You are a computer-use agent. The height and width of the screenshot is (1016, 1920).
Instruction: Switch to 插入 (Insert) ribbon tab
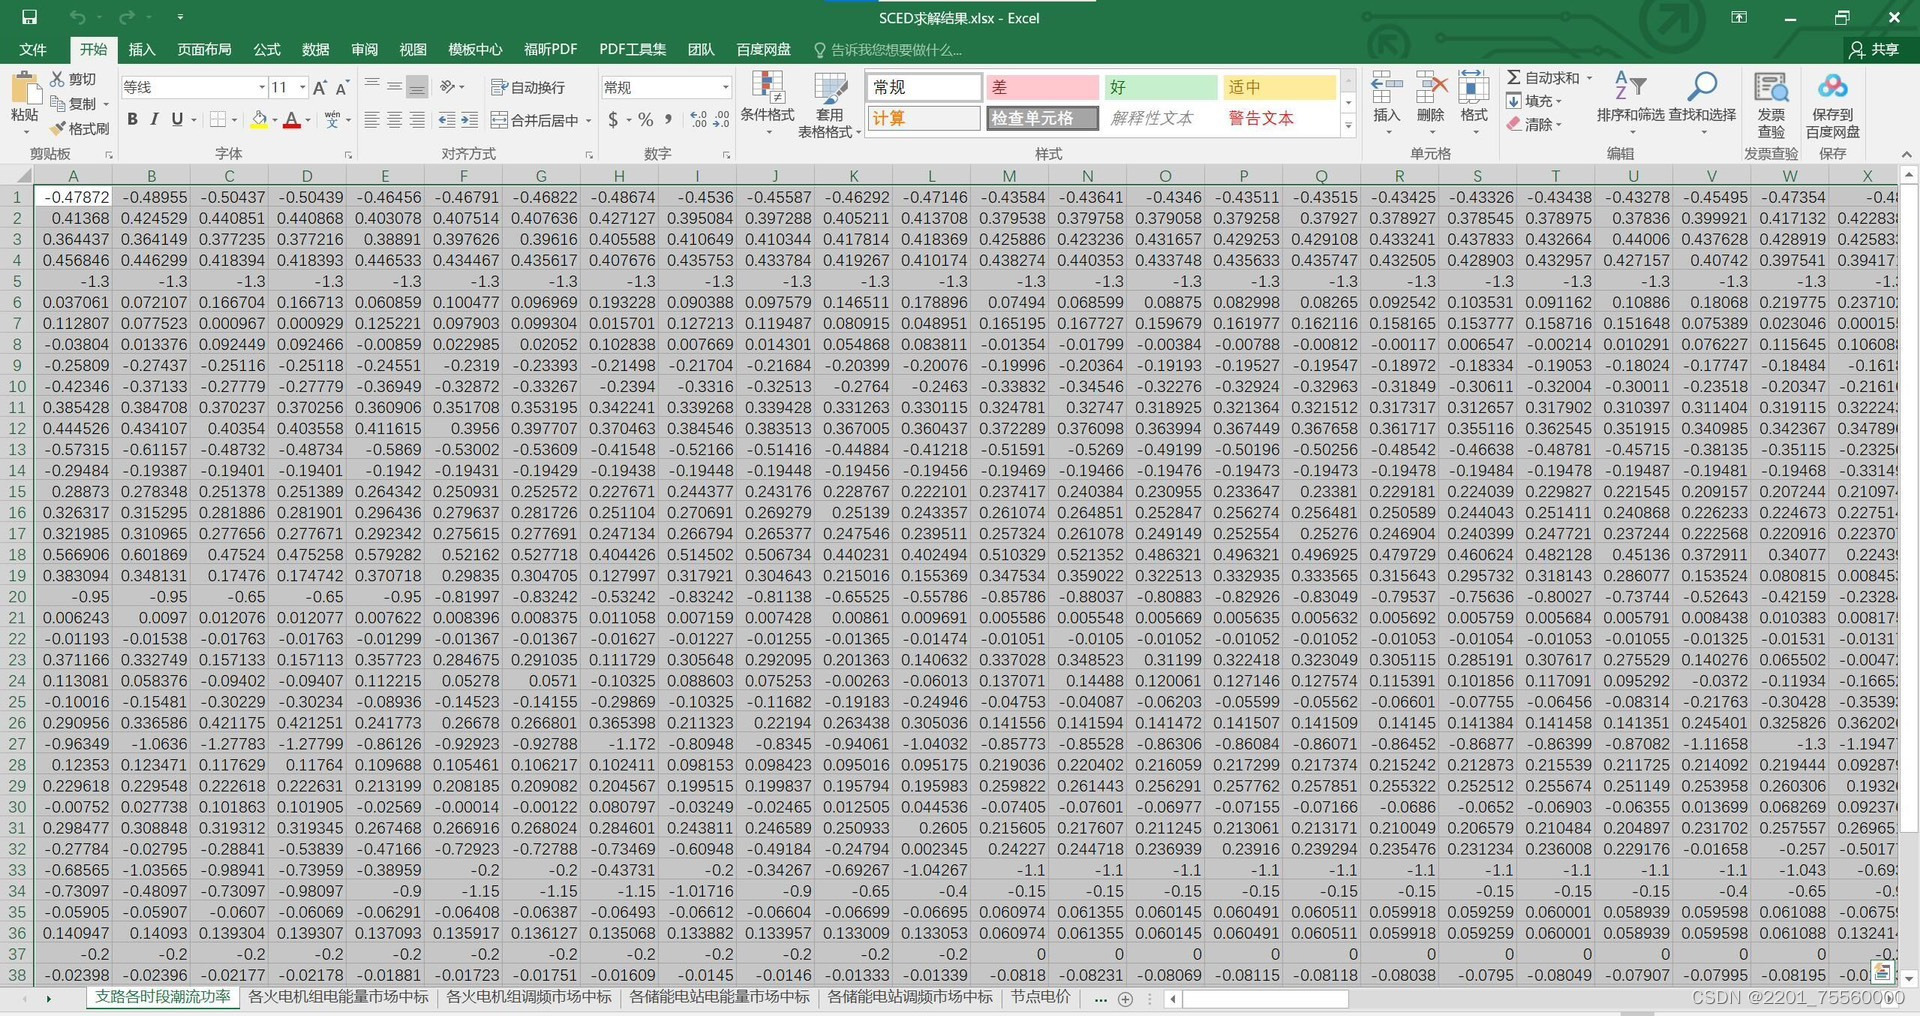click(142, 49)
